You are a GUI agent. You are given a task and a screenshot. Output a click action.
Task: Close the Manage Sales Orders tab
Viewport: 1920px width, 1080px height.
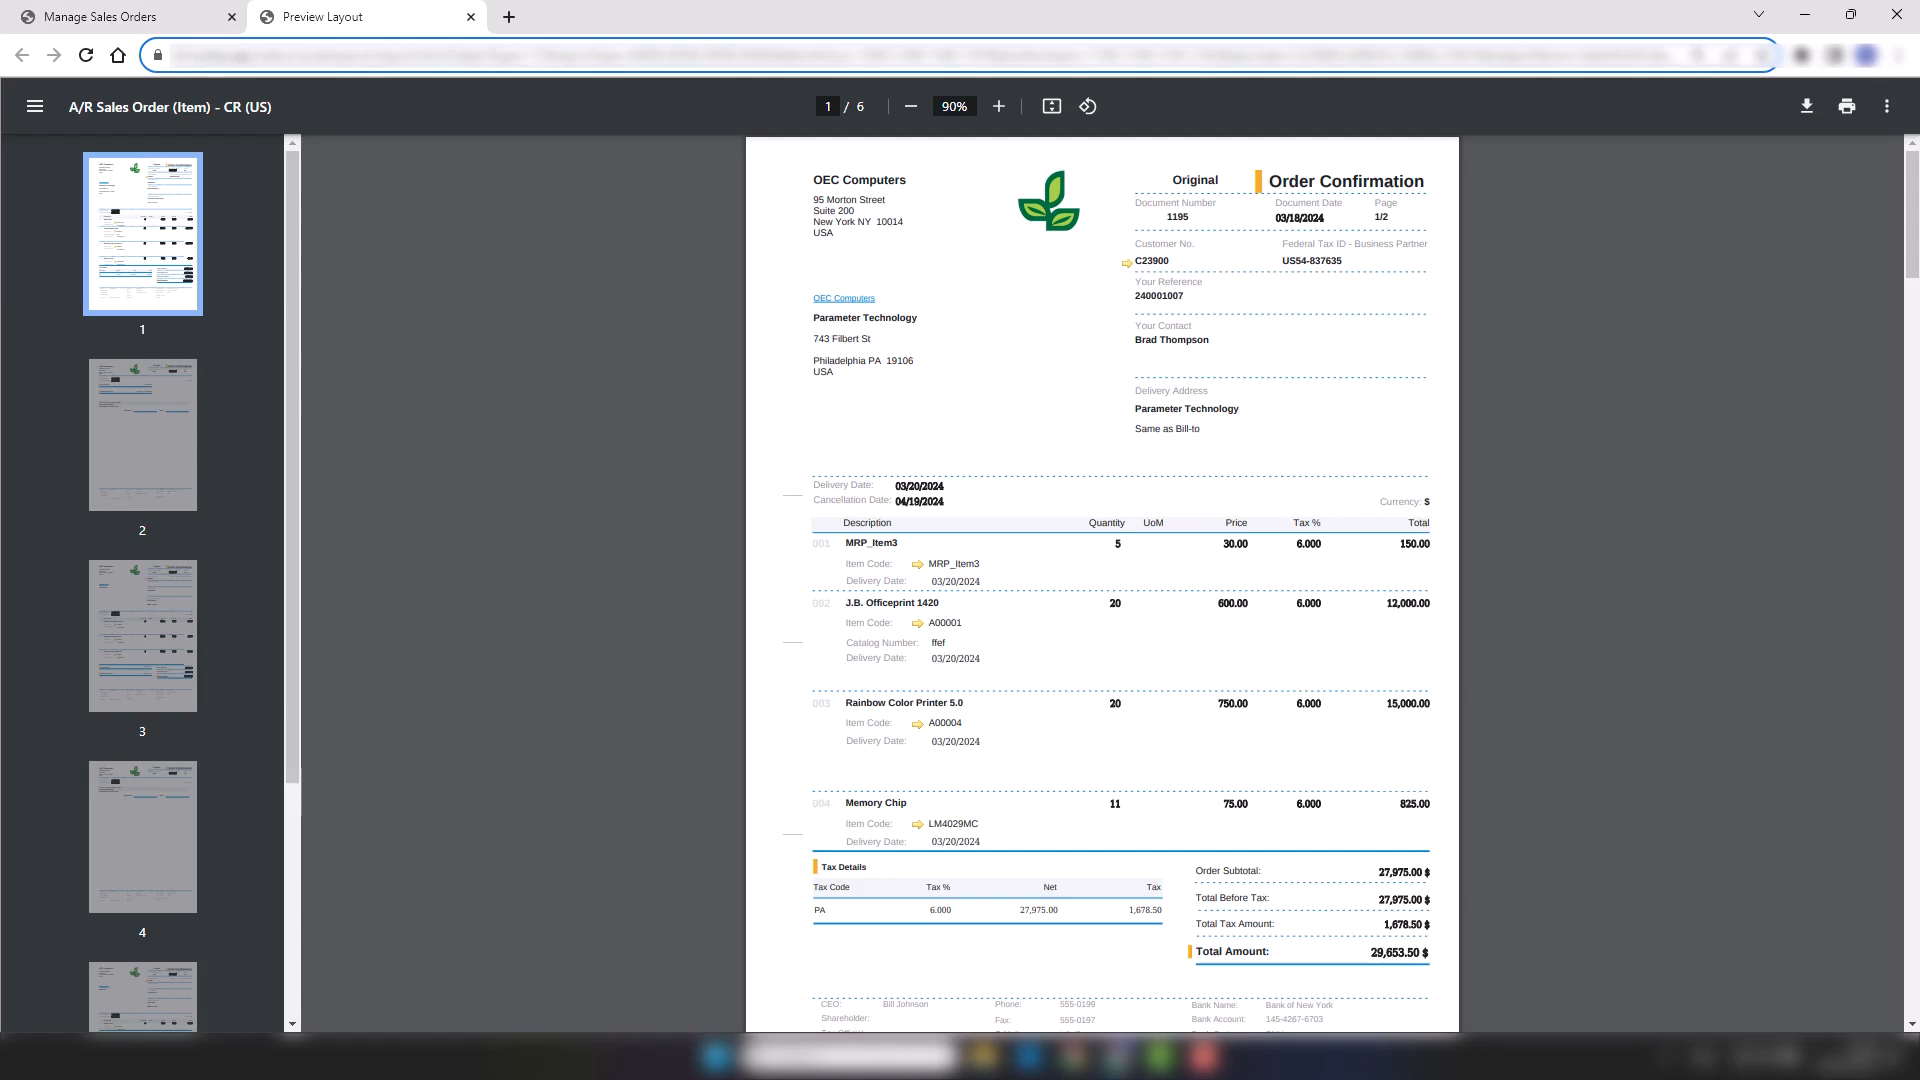click(x=232, y=17)
